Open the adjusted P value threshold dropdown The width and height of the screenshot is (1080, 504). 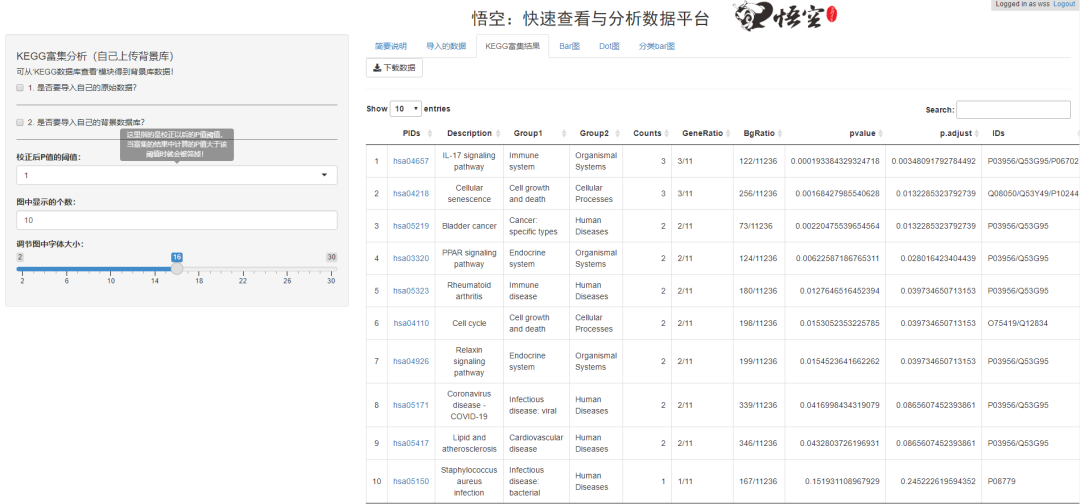coord(177,176)
